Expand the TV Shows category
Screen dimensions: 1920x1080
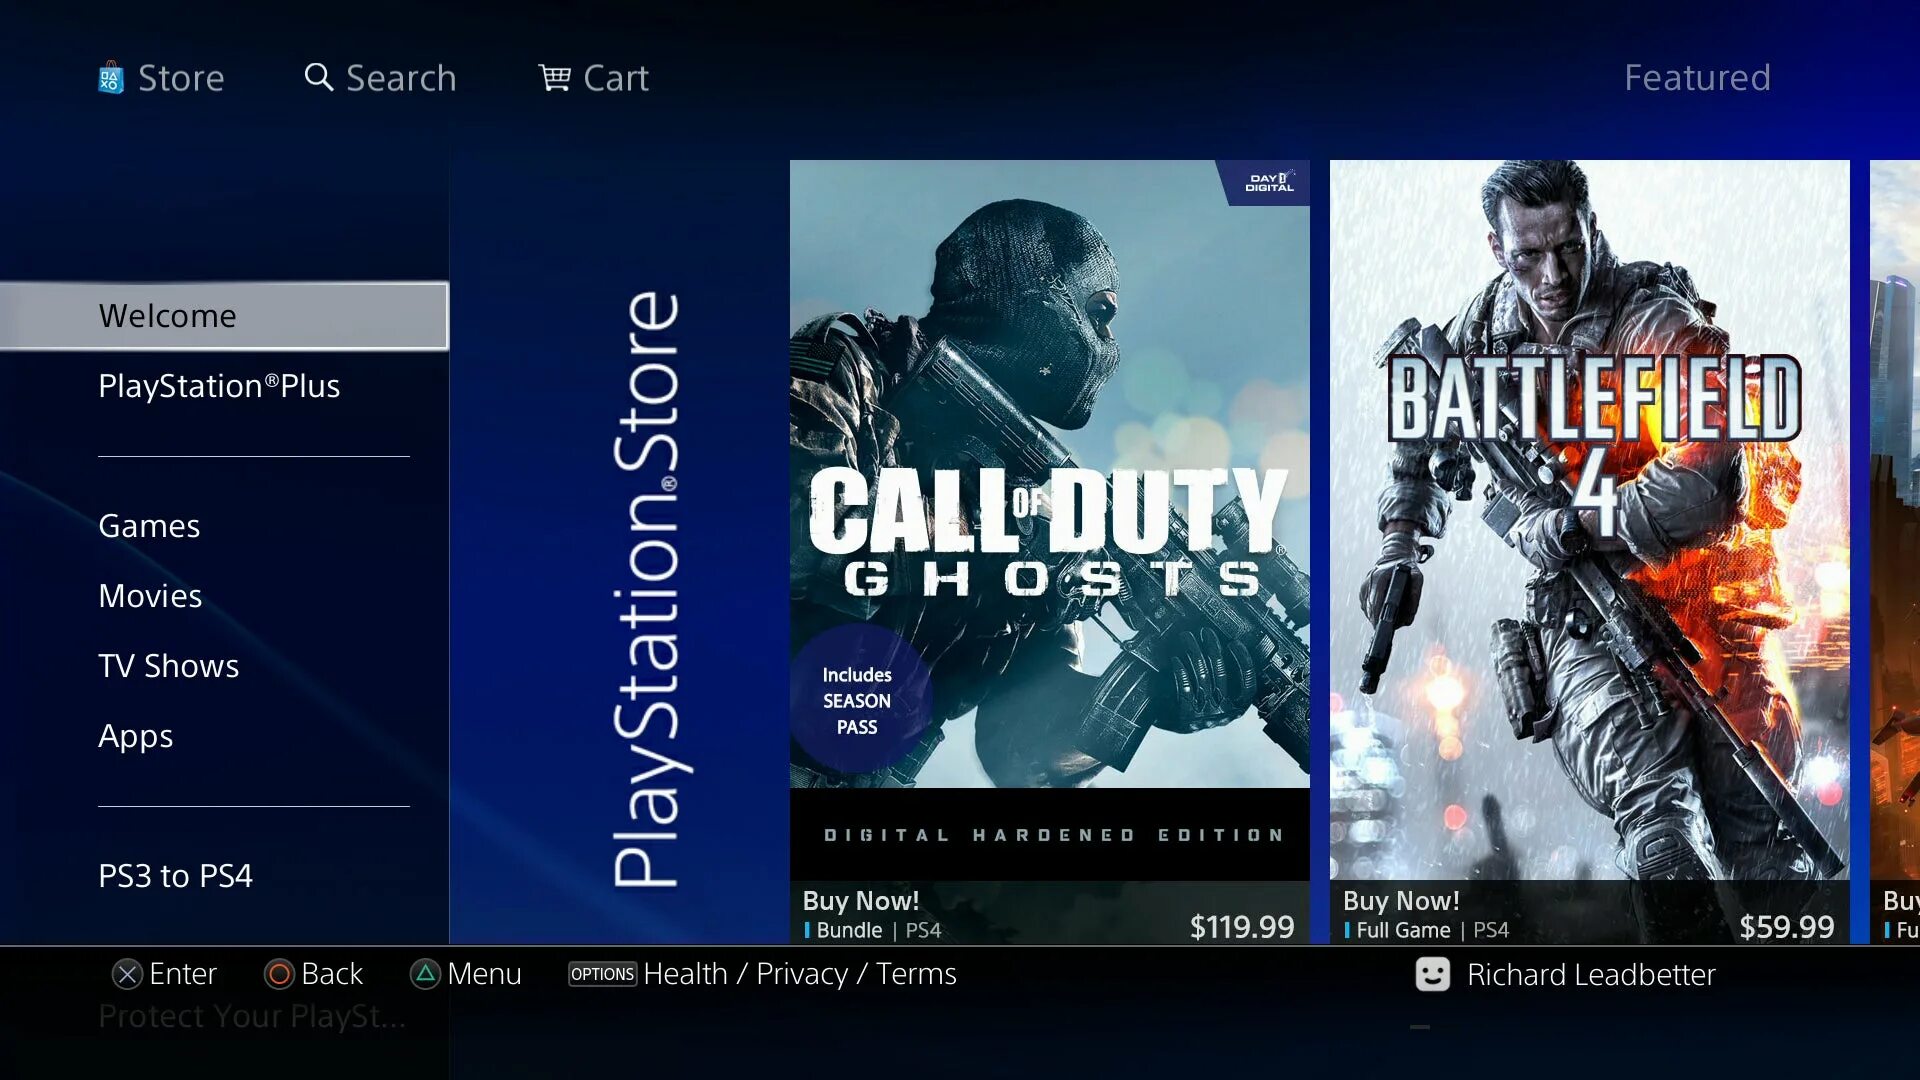[167, 666]
